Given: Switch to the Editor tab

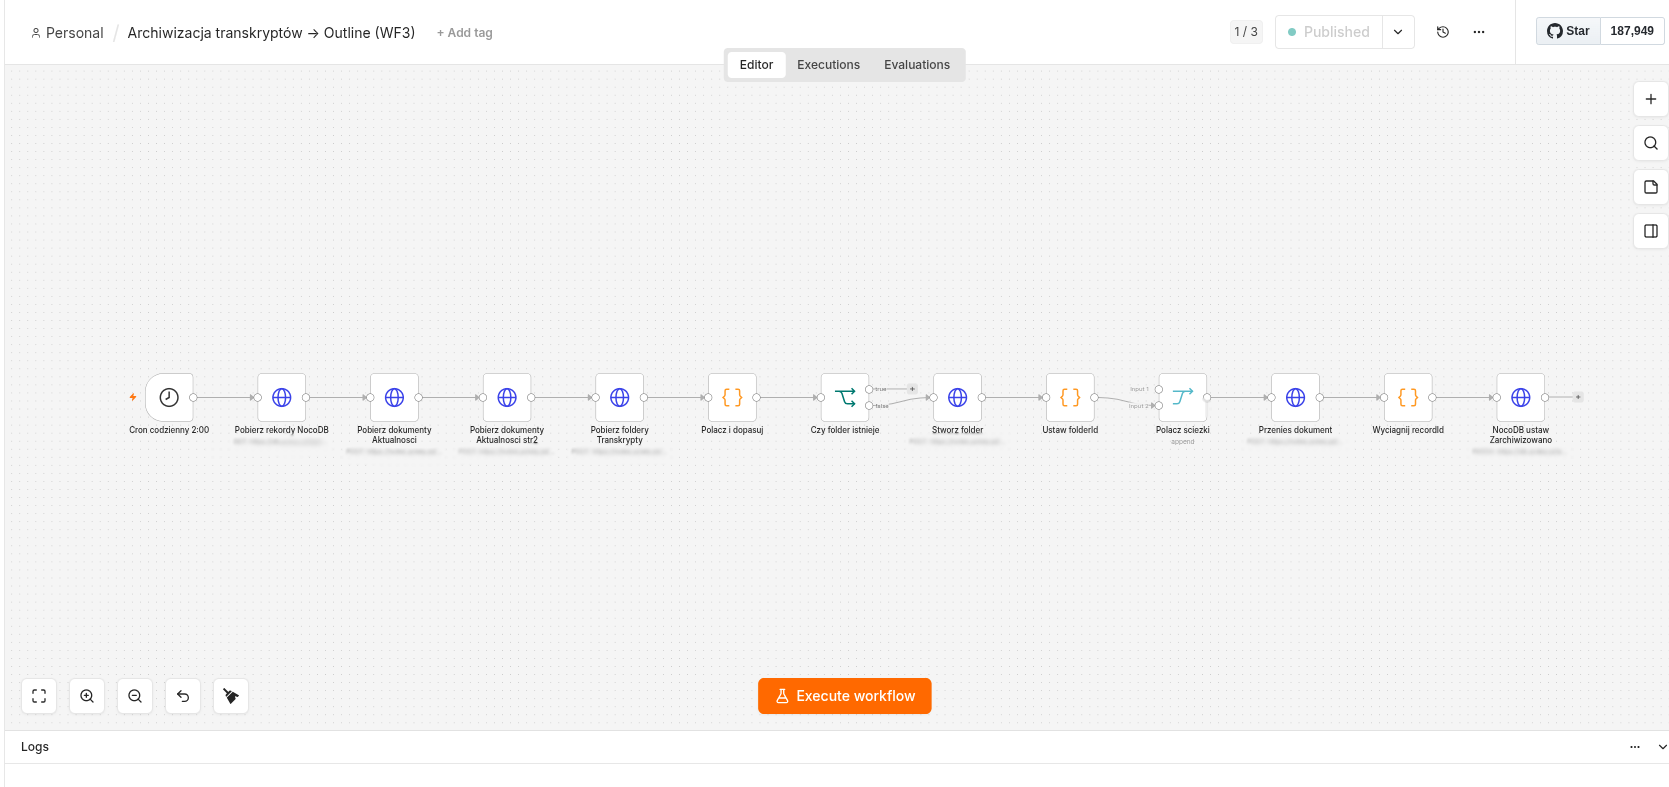Looking at the screenshot, I should (756, 65).
